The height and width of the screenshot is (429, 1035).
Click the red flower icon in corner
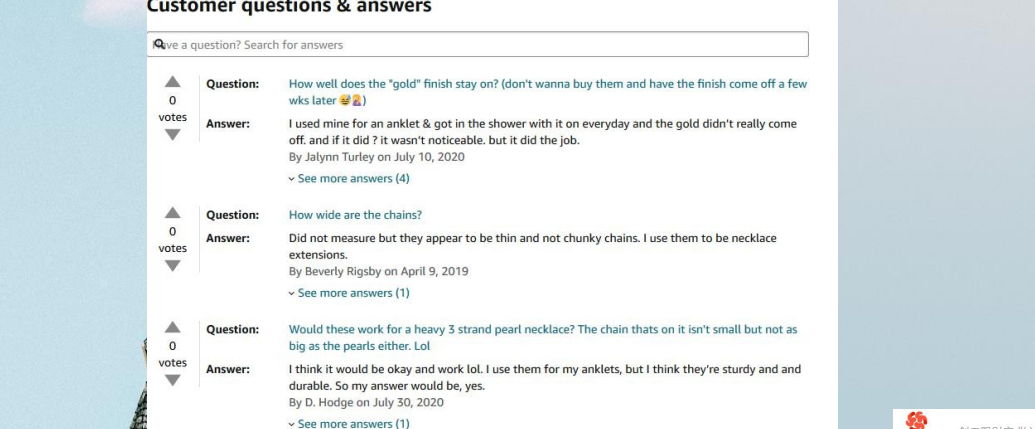tap(916, 420)
